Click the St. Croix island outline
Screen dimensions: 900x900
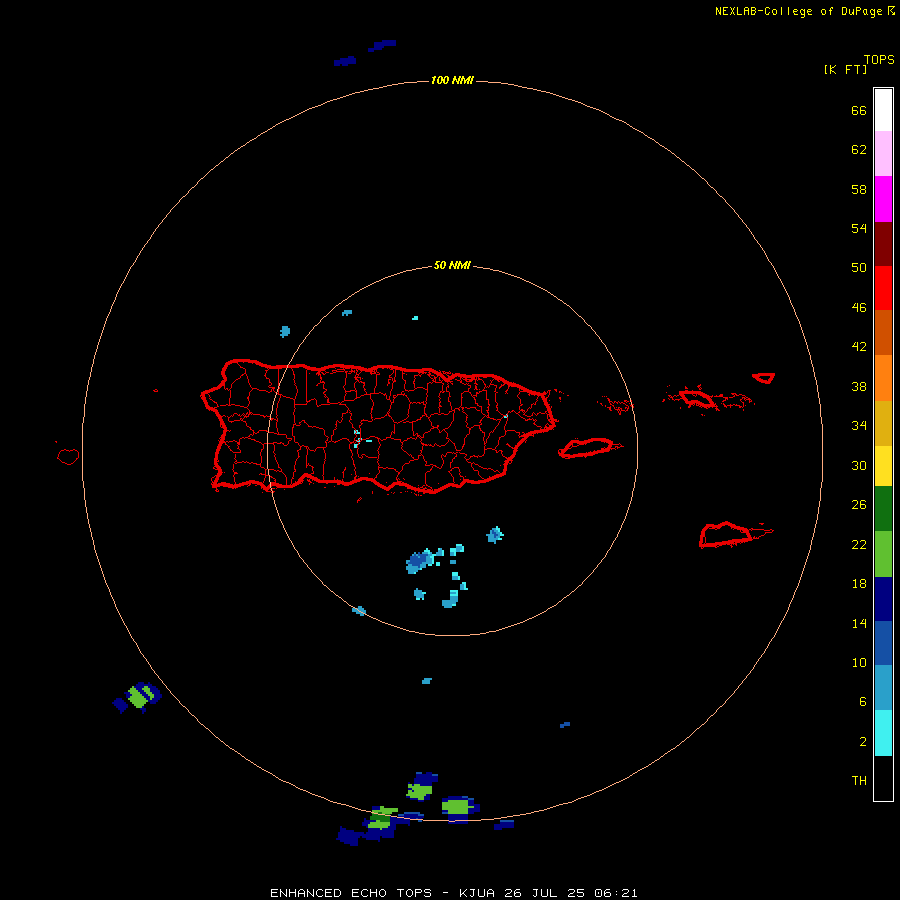click(728, 534)
